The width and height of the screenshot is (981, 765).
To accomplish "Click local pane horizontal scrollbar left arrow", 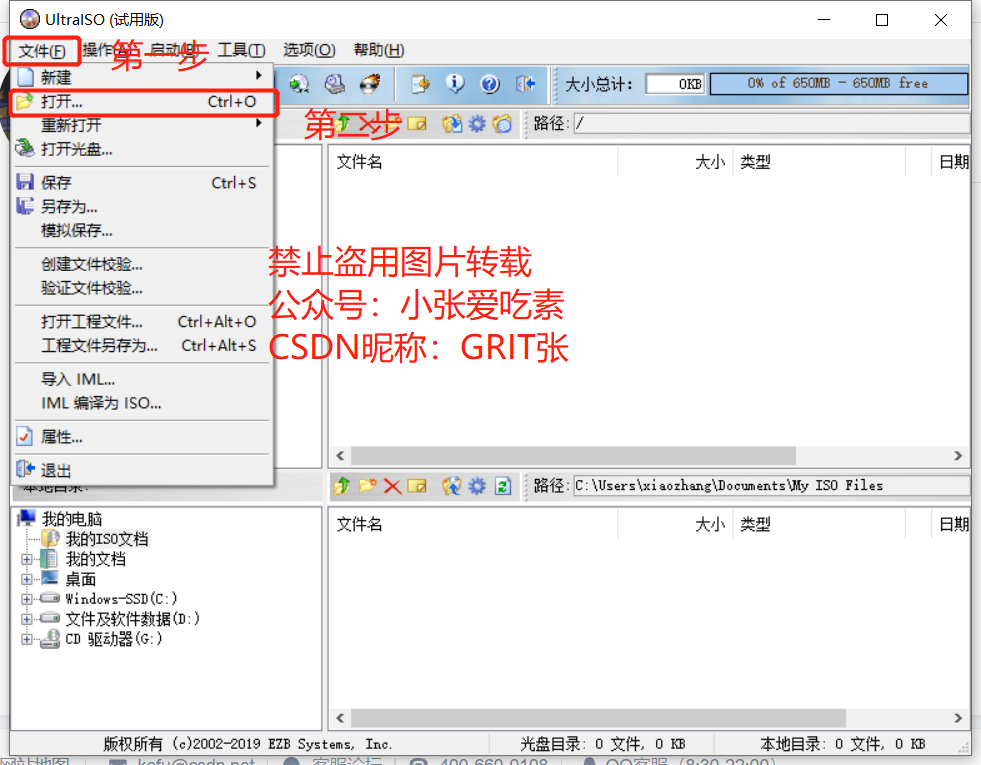I will 340,718.
